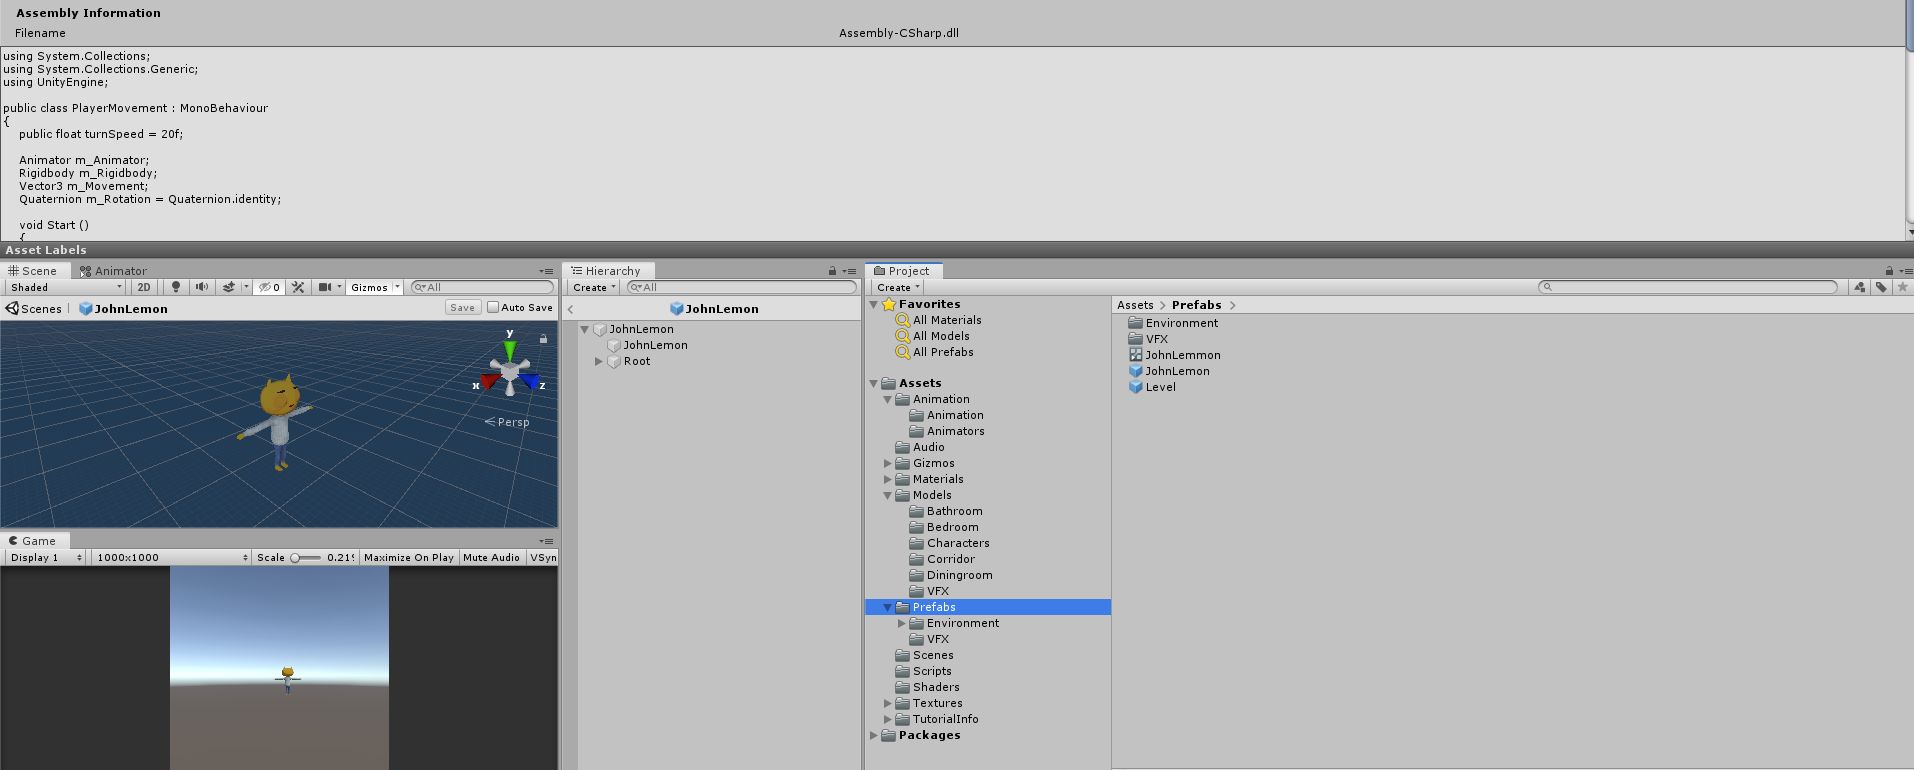Image resolution: width=1914 pixels, height=770 pixels.
Task: Open the Display 1 dropdown
Action: click(x=46, y=557)
